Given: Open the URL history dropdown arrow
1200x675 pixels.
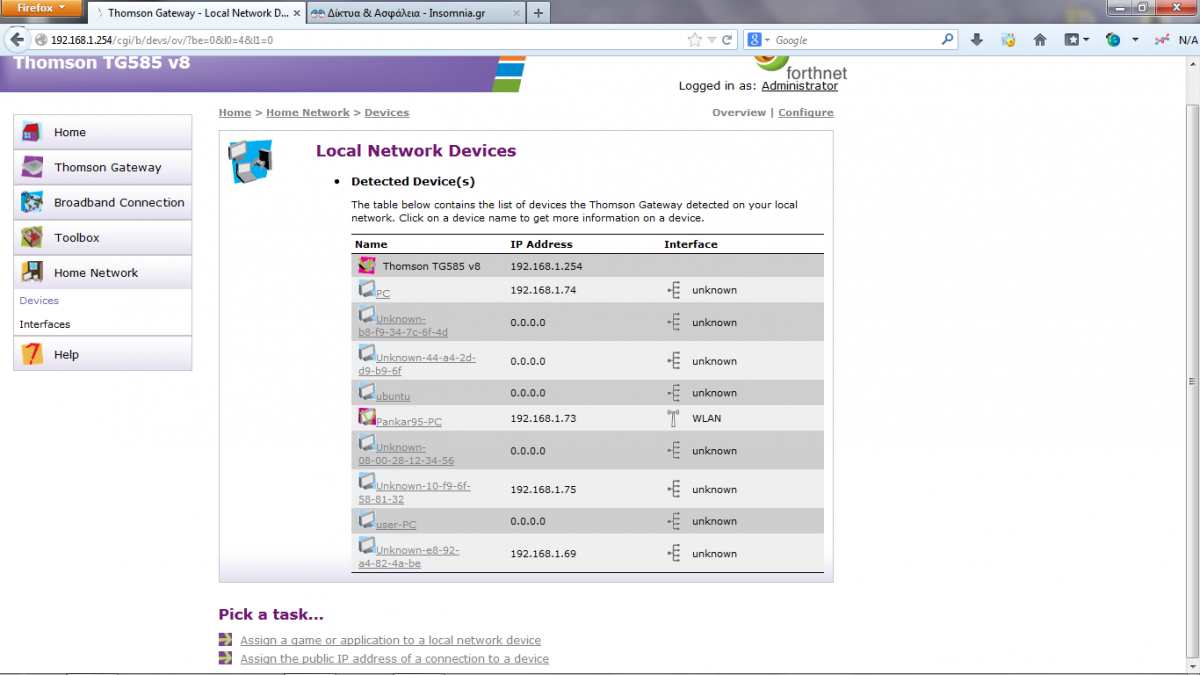Looking at the screenshot, I should (x=712, y=41).
